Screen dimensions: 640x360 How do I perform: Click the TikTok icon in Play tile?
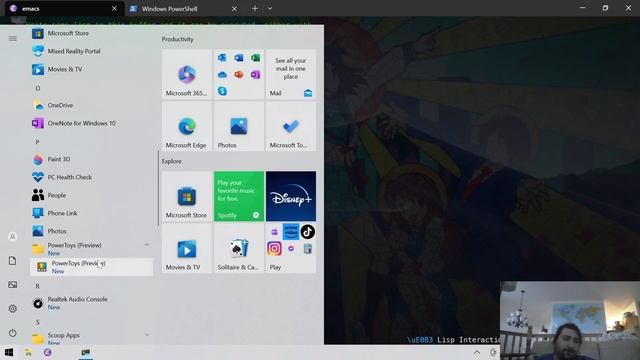pyautogui.click(x=308, y=232)
